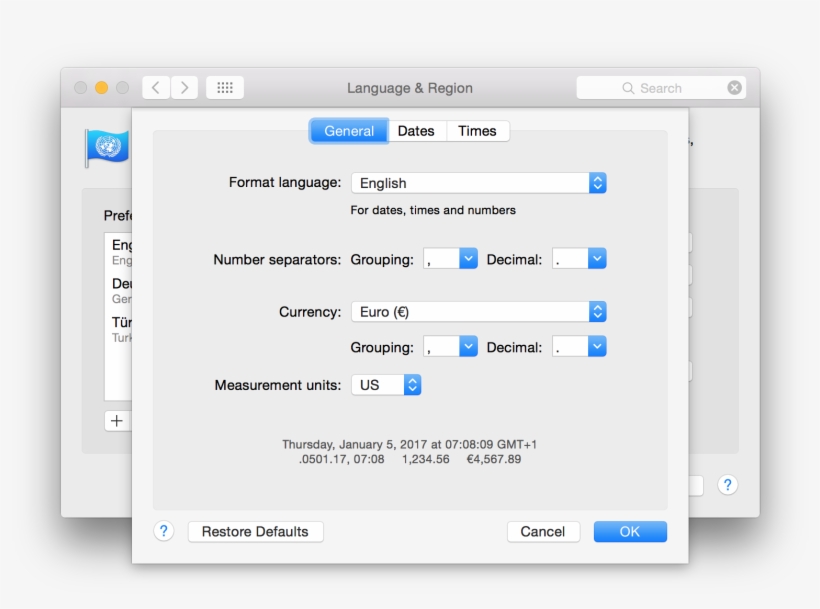Viewport: 820px width, 609px height.
Task: Open the Format language dropdown
Action: click(x=478, y=183)
